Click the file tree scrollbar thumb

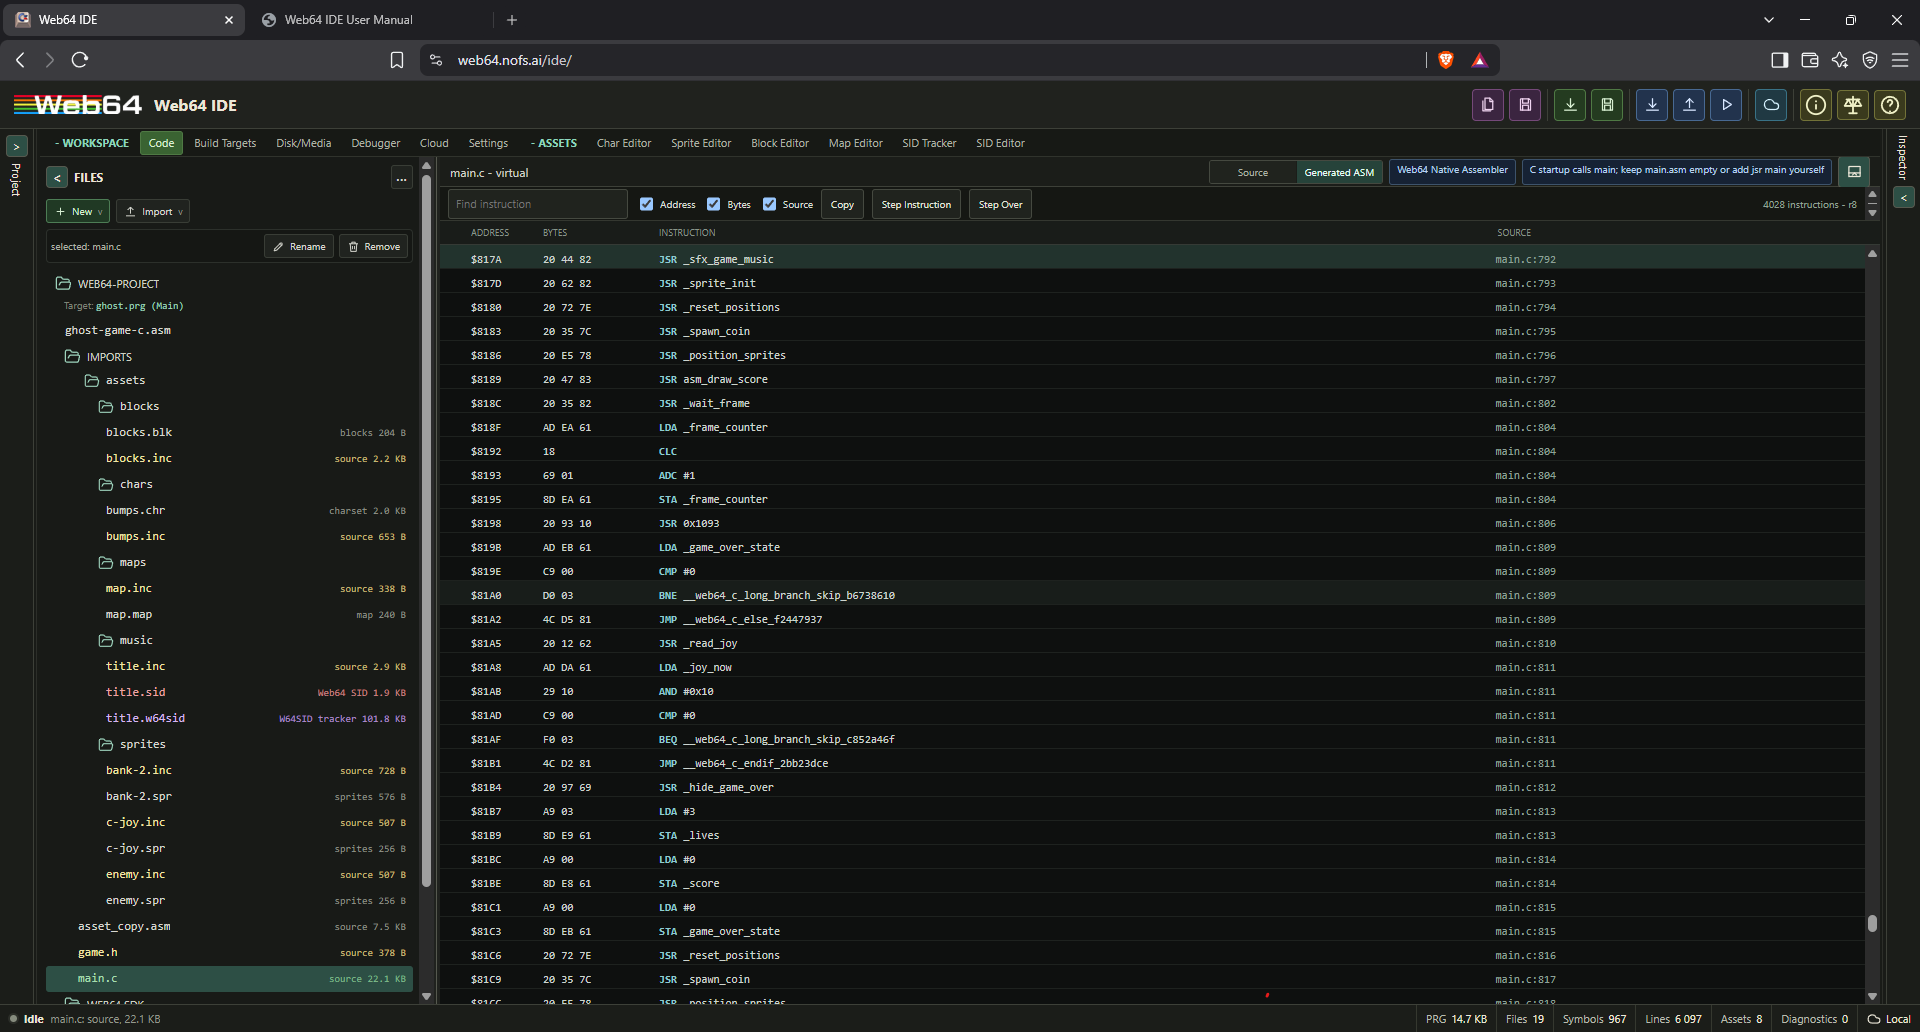[426, 530]
